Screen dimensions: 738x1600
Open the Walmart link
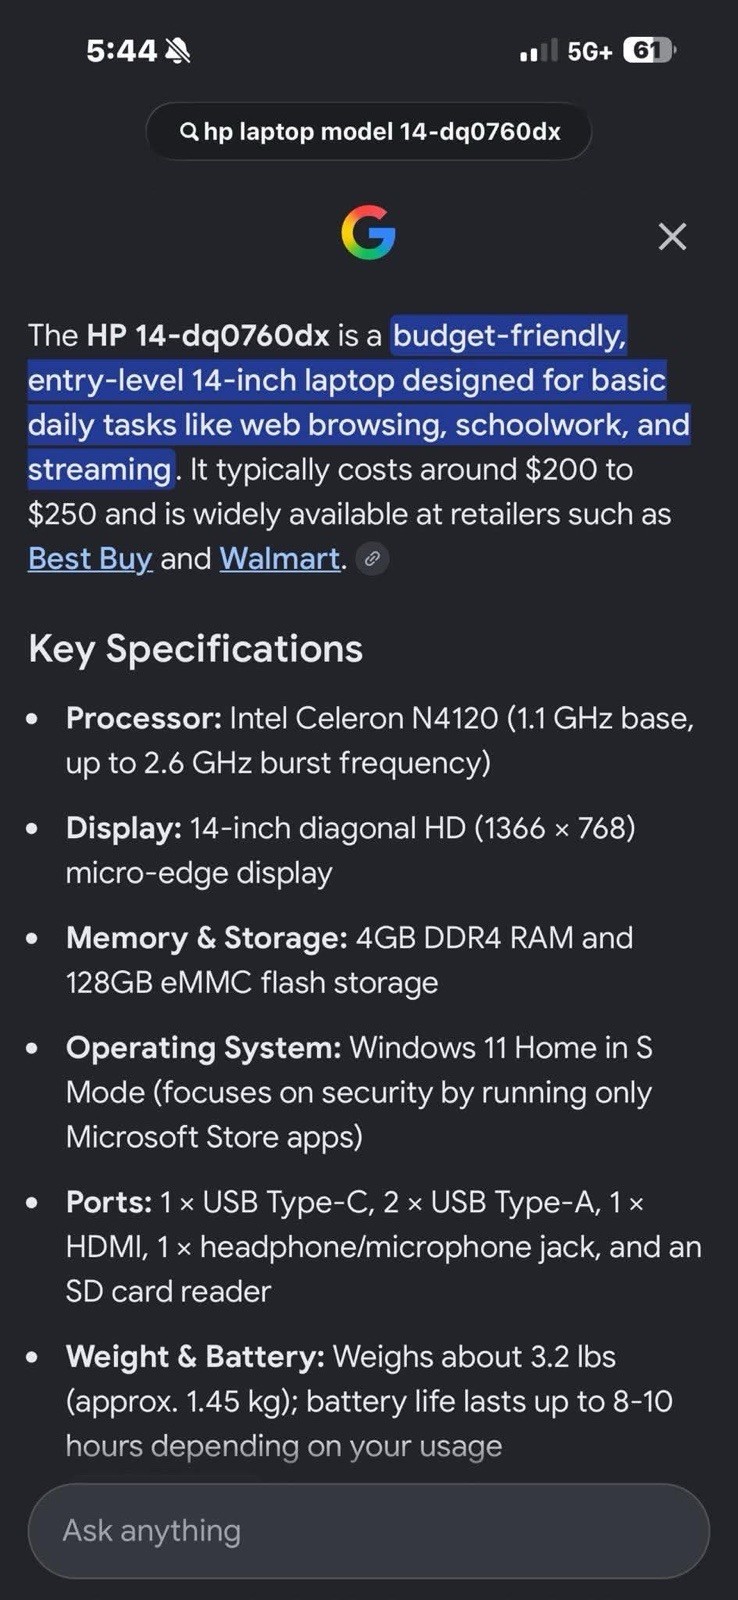click(x=280, y=558)
